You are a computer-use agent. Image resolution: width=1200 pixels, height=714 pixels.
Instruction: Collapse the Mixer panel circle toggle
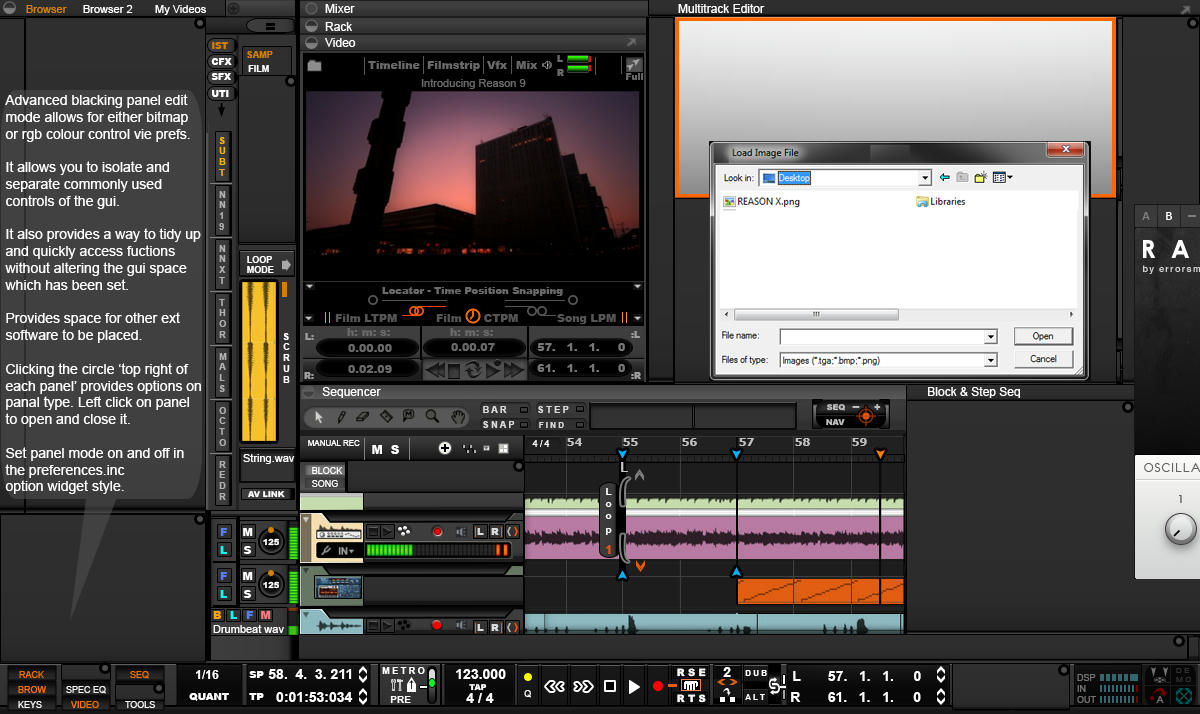(310, 9)
